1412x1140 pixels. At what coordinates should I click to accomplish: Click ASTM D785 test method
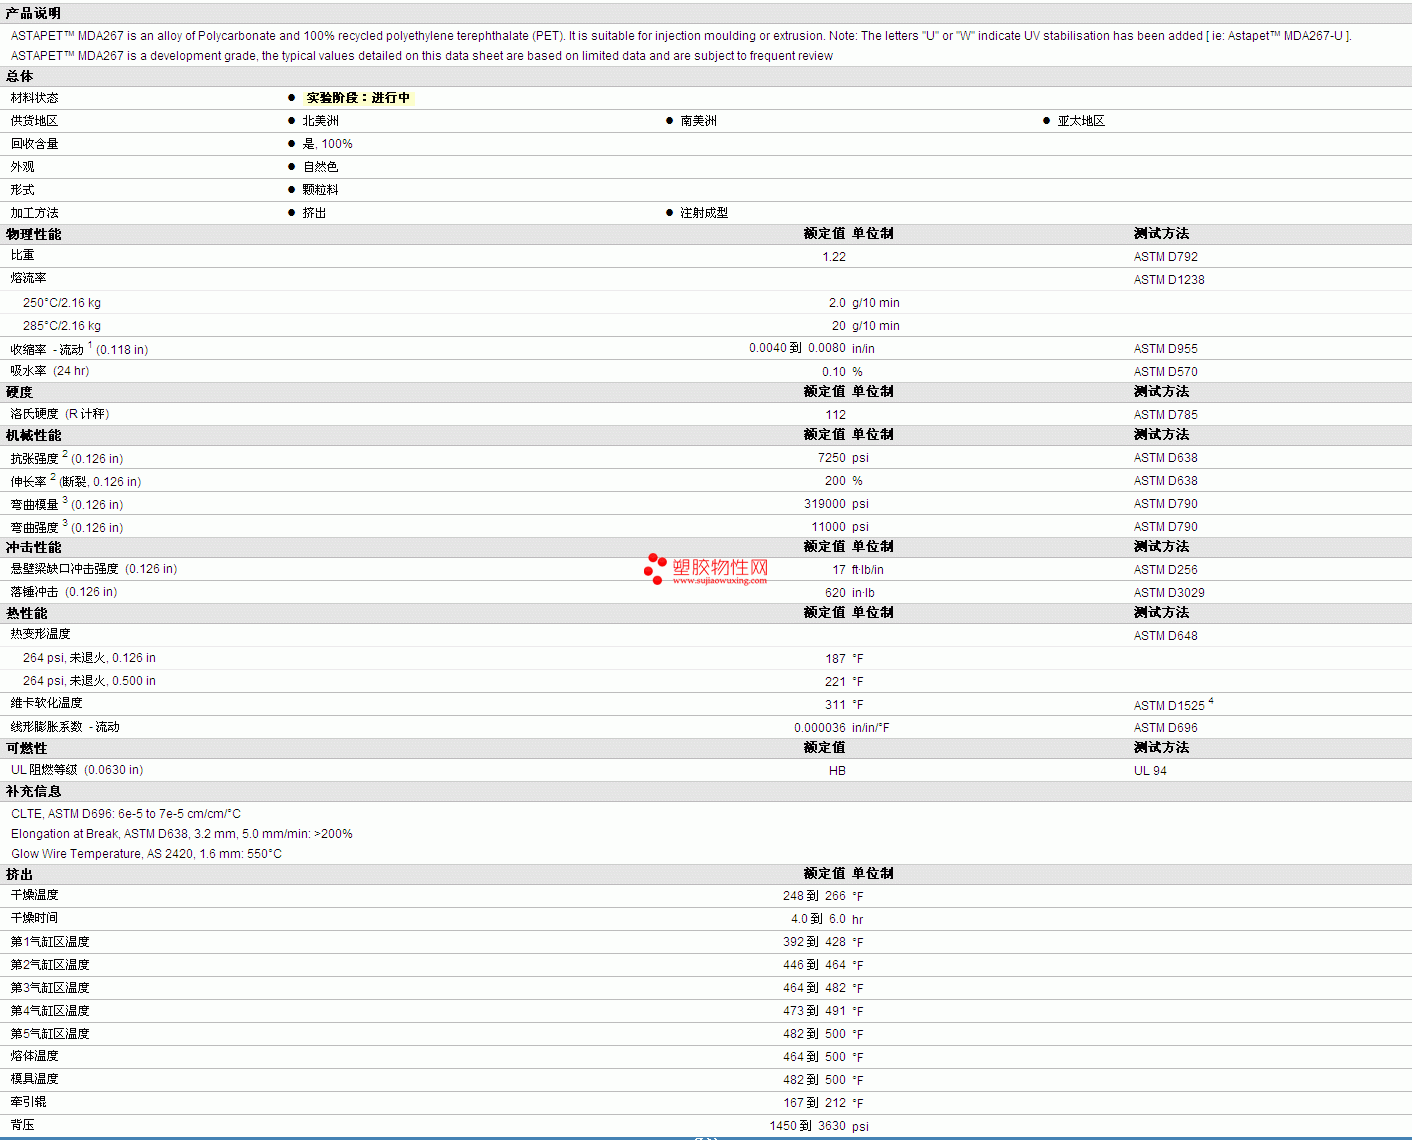pyautogui.click(x=1166, y=415)
